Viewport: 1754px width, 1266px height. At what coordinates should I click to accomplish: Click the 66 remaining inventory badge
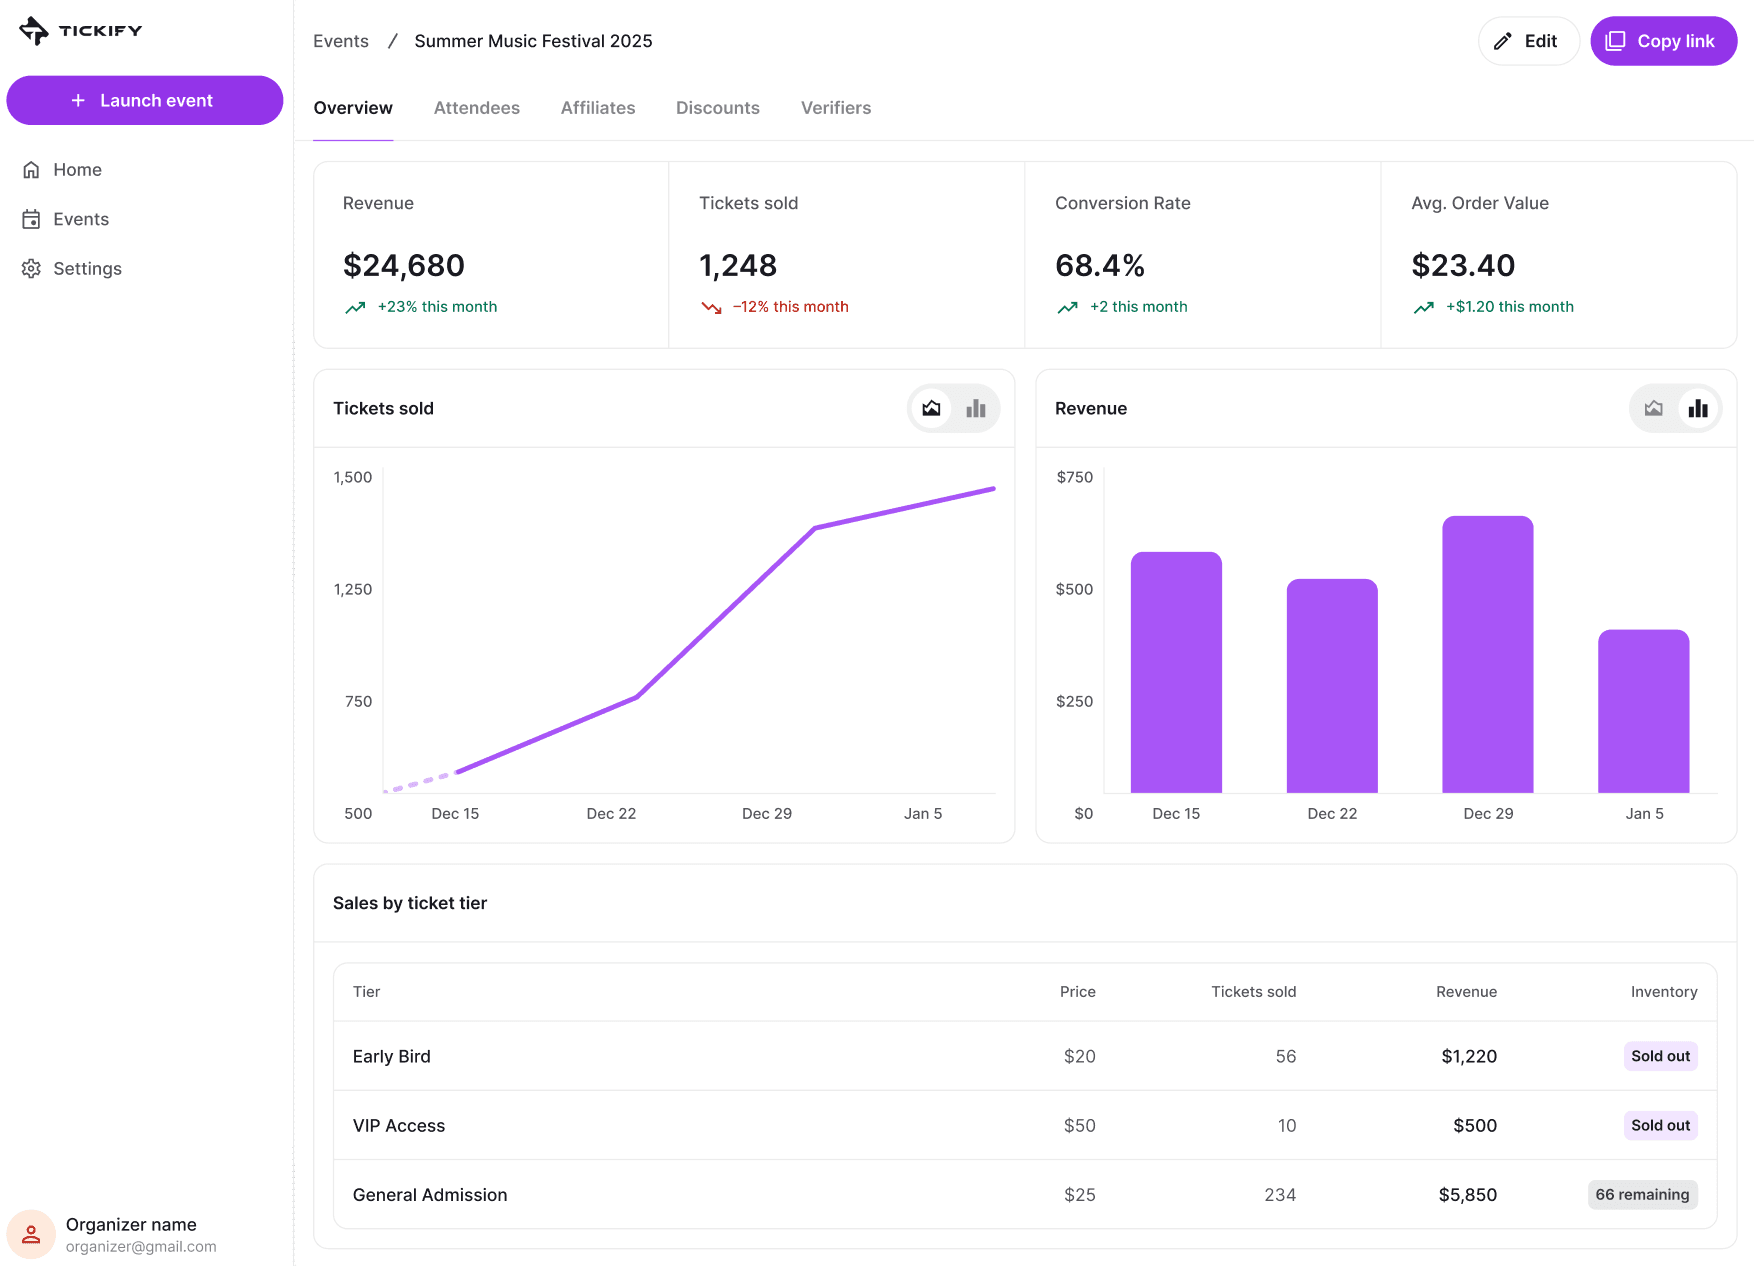pos(1642,1195)
